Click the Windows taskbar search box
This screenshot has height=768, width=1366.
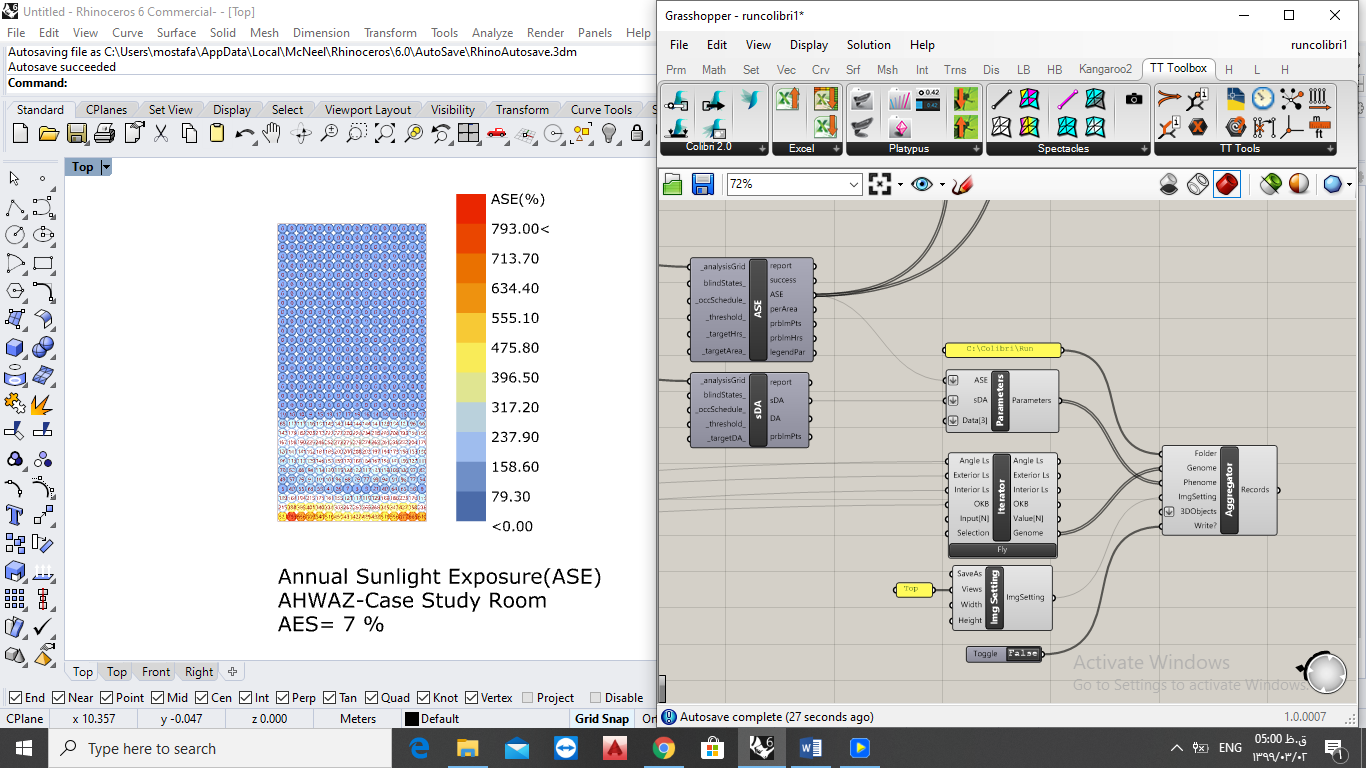click(x=220, y=748)
